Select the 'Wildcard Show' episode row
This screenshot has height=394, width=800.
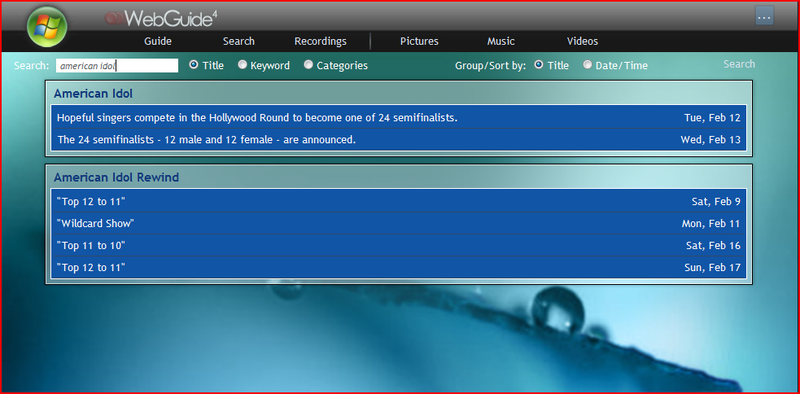(398, 223)
